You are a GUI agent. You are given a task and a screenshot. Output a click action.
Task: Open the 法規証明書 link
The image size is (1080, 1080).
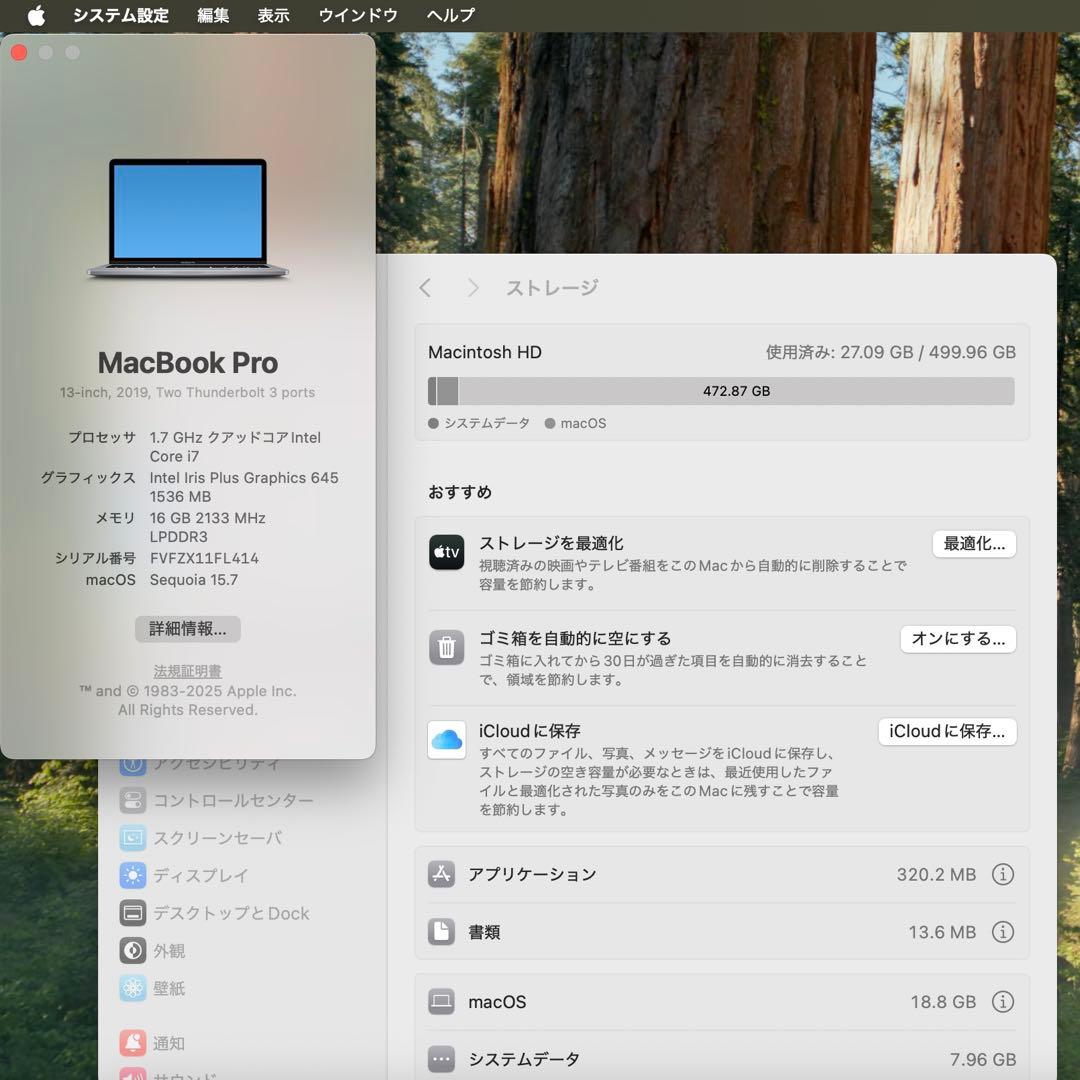point(186,670)
